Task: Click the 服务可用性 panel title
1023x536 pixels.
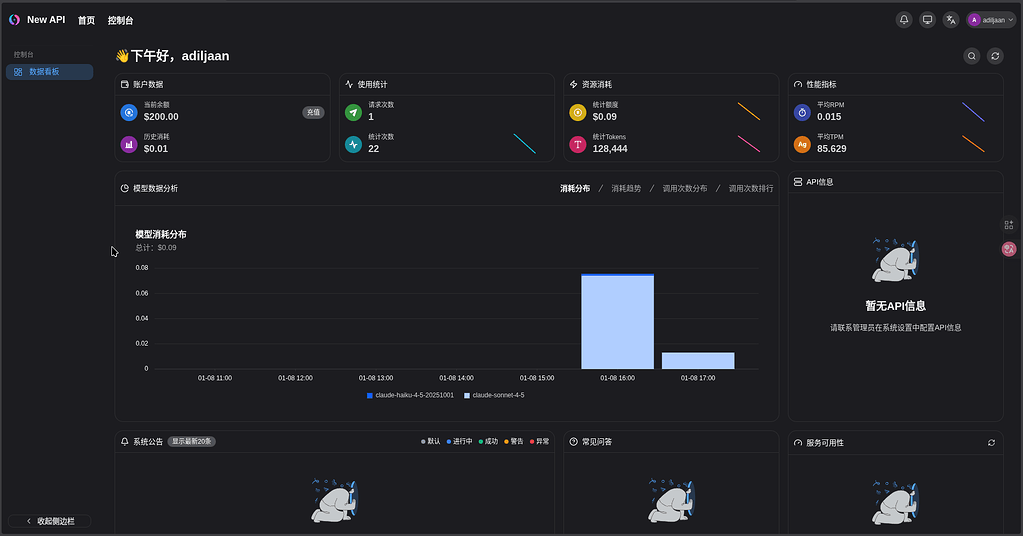Action: 825,443
